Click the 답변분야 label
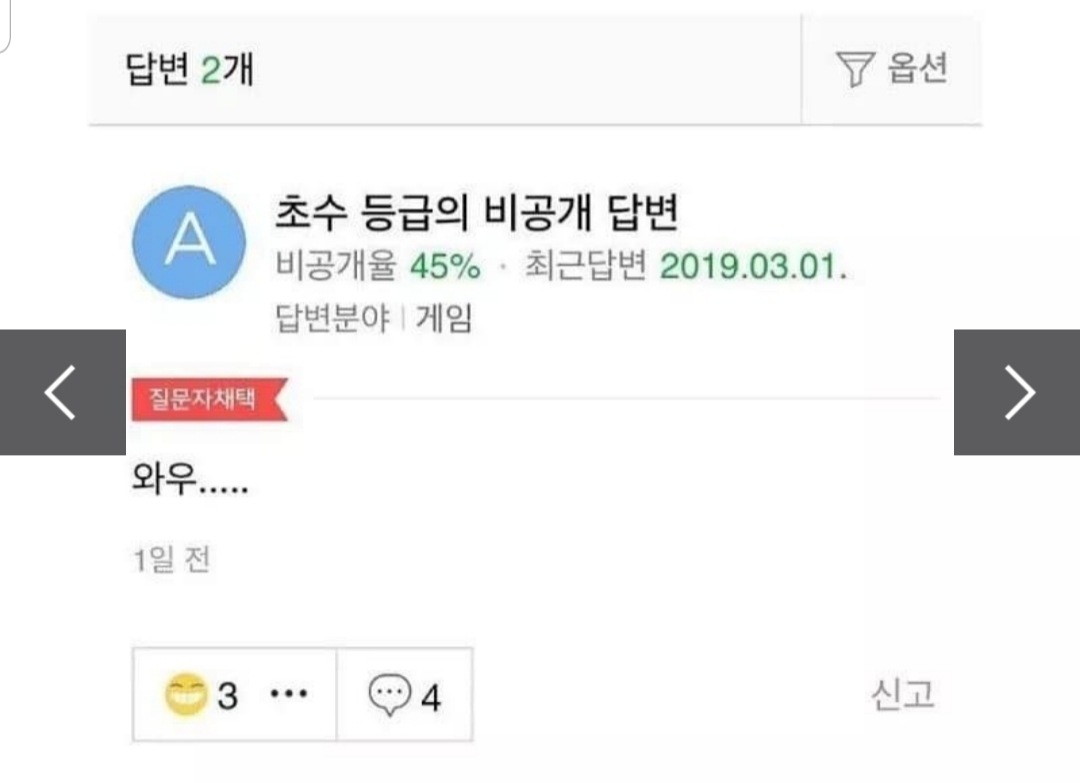Viewport: 1080px width, 783px height. 332,318
